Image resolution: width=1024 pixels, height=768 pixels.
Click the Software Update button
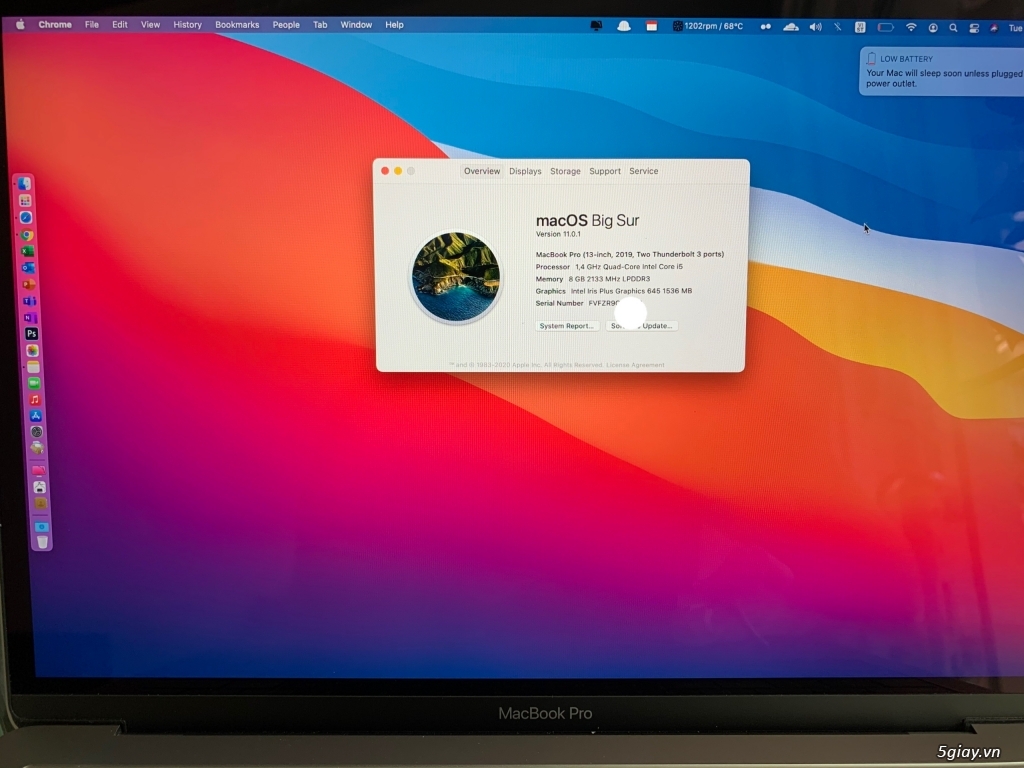(x=641, y=326)
